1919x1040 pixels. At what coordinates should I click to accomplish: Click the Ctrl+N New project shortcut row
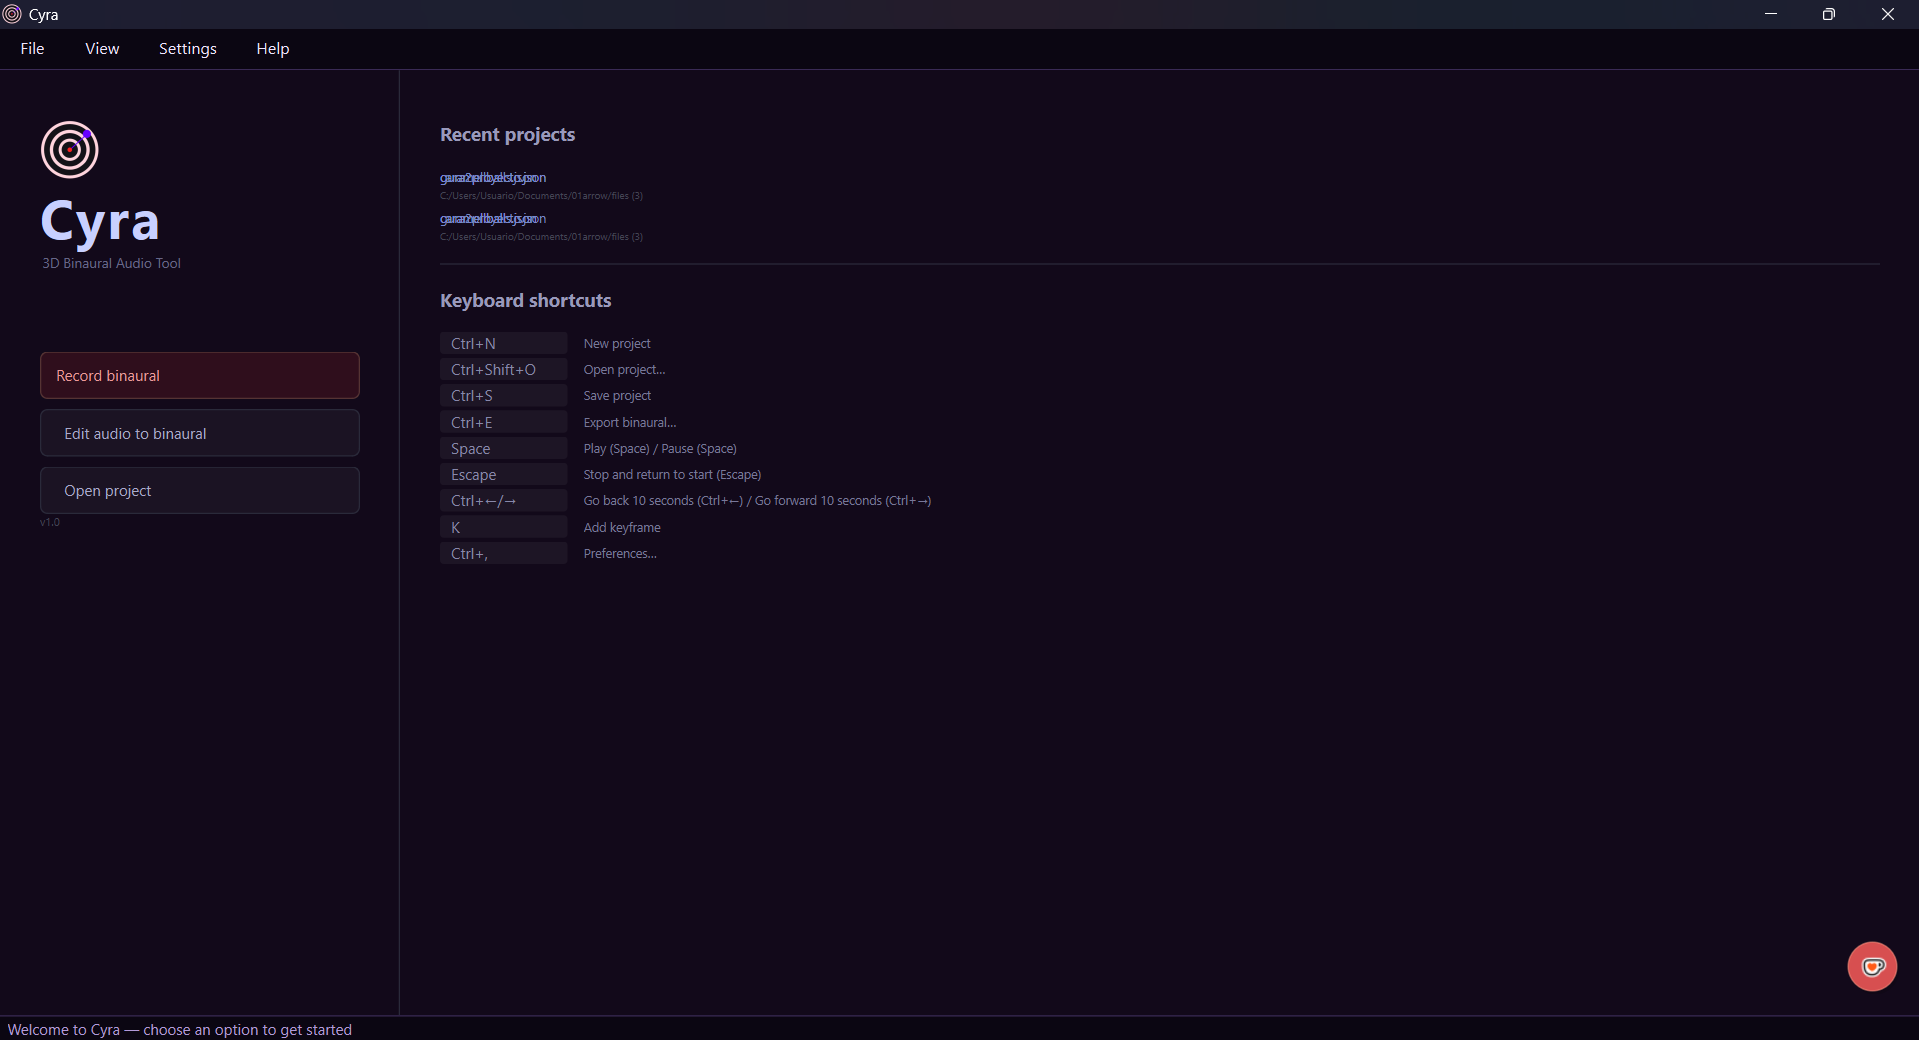(545, 343)
